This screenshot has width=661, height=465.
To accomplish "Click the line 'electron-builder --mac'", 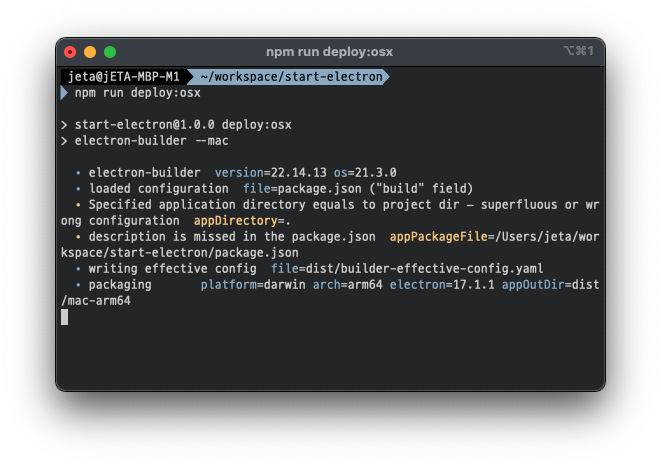I will click(151, 141).
